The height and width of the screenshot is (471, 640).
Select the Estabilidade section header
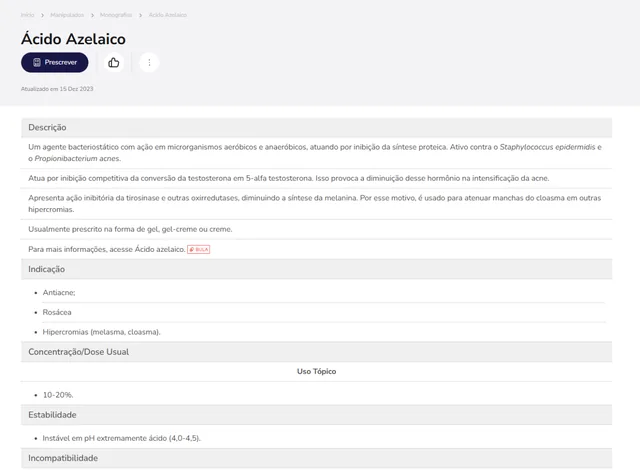[x=316, y=415]
